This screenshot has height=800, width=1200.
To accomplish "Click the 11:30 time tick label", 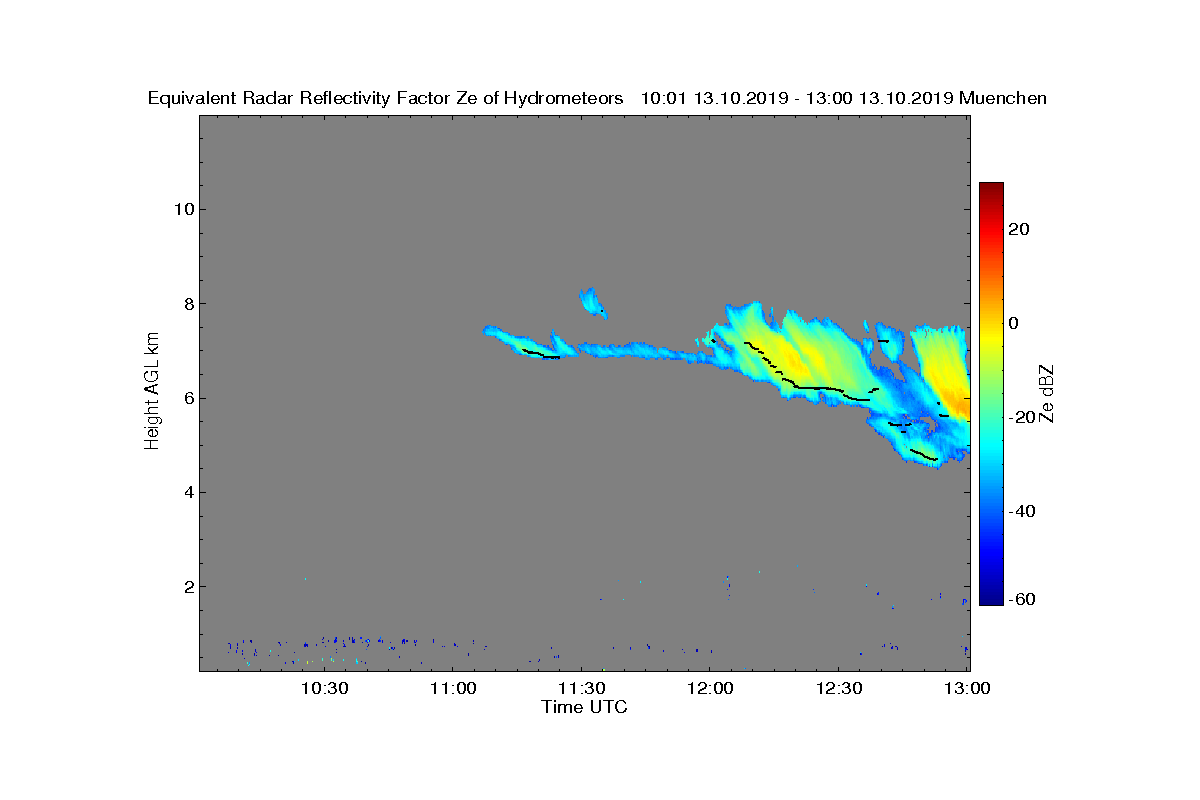I will point(582,688).
